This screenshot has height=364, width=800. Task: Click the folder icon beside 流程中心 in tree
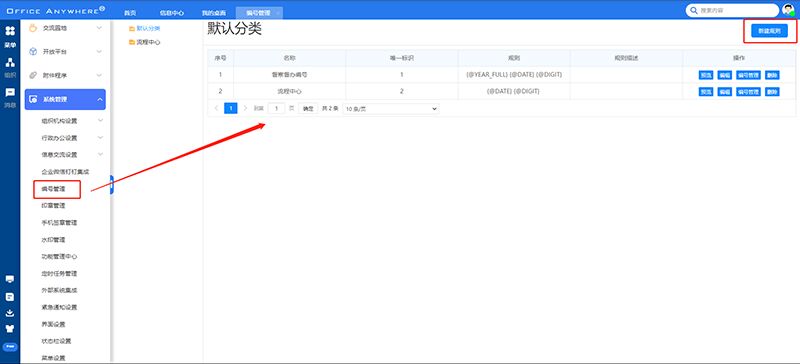(132, 42)
